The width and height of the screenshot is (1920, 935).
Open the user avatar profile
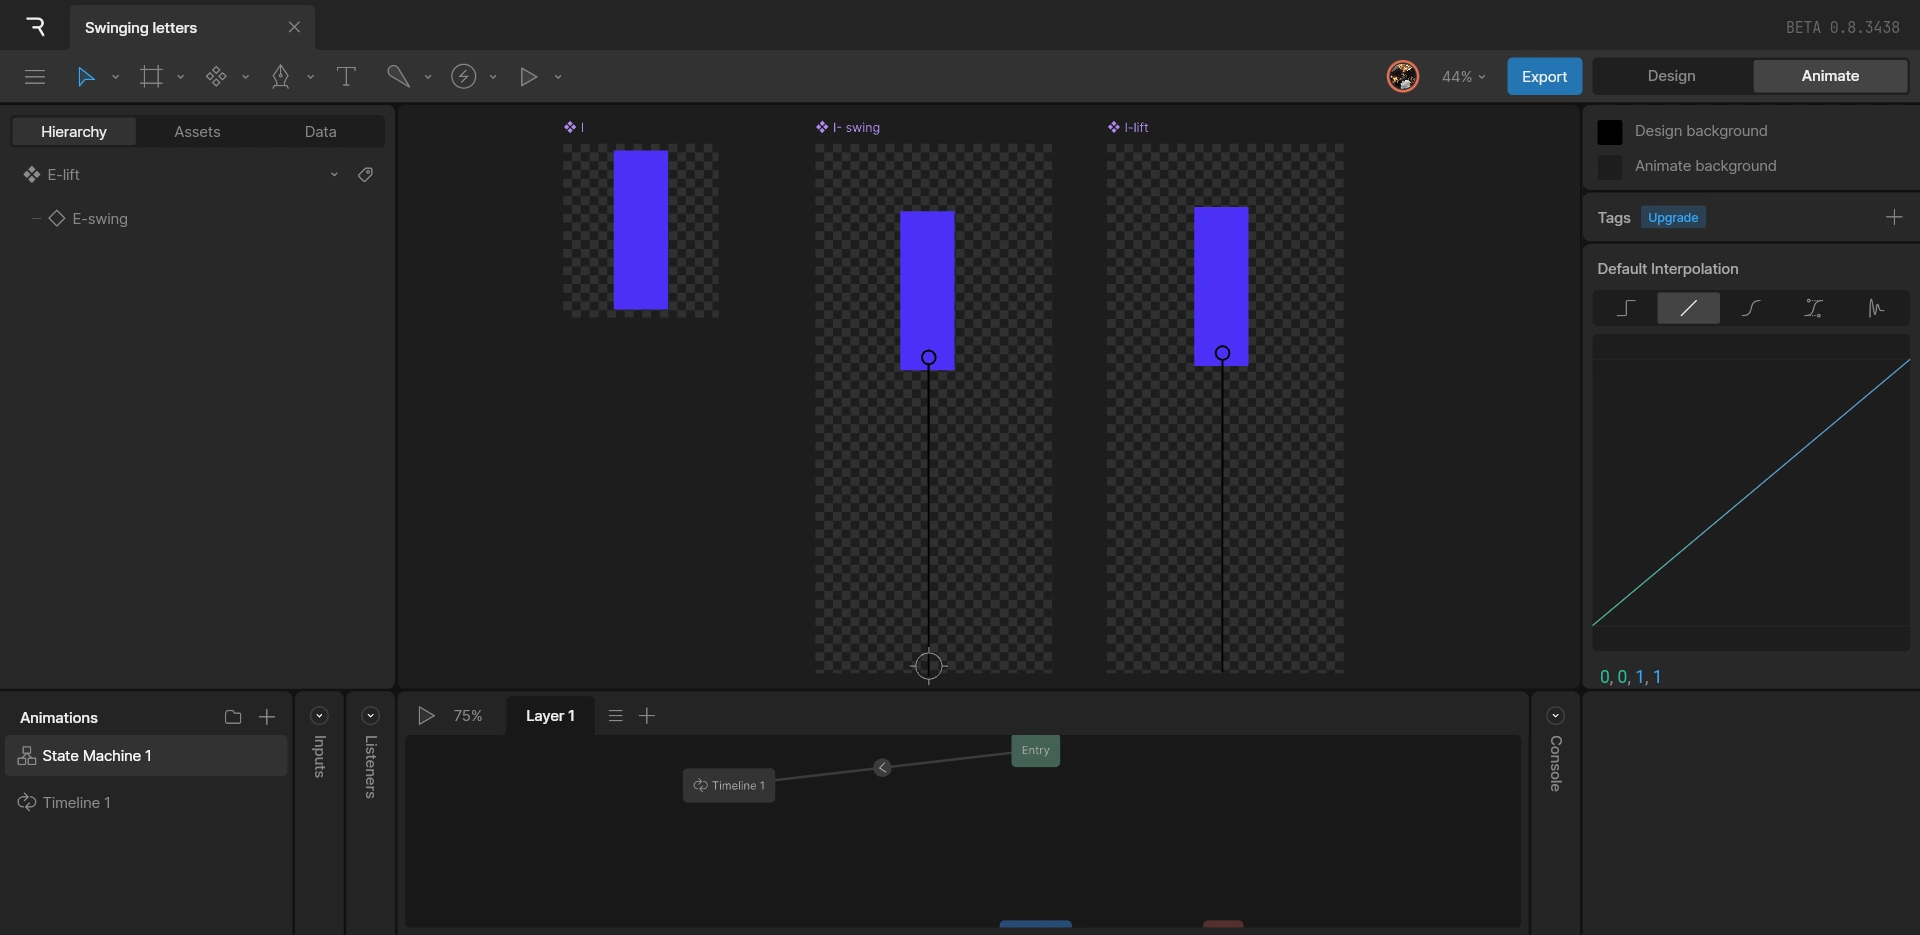click(x=1403, y=76)
